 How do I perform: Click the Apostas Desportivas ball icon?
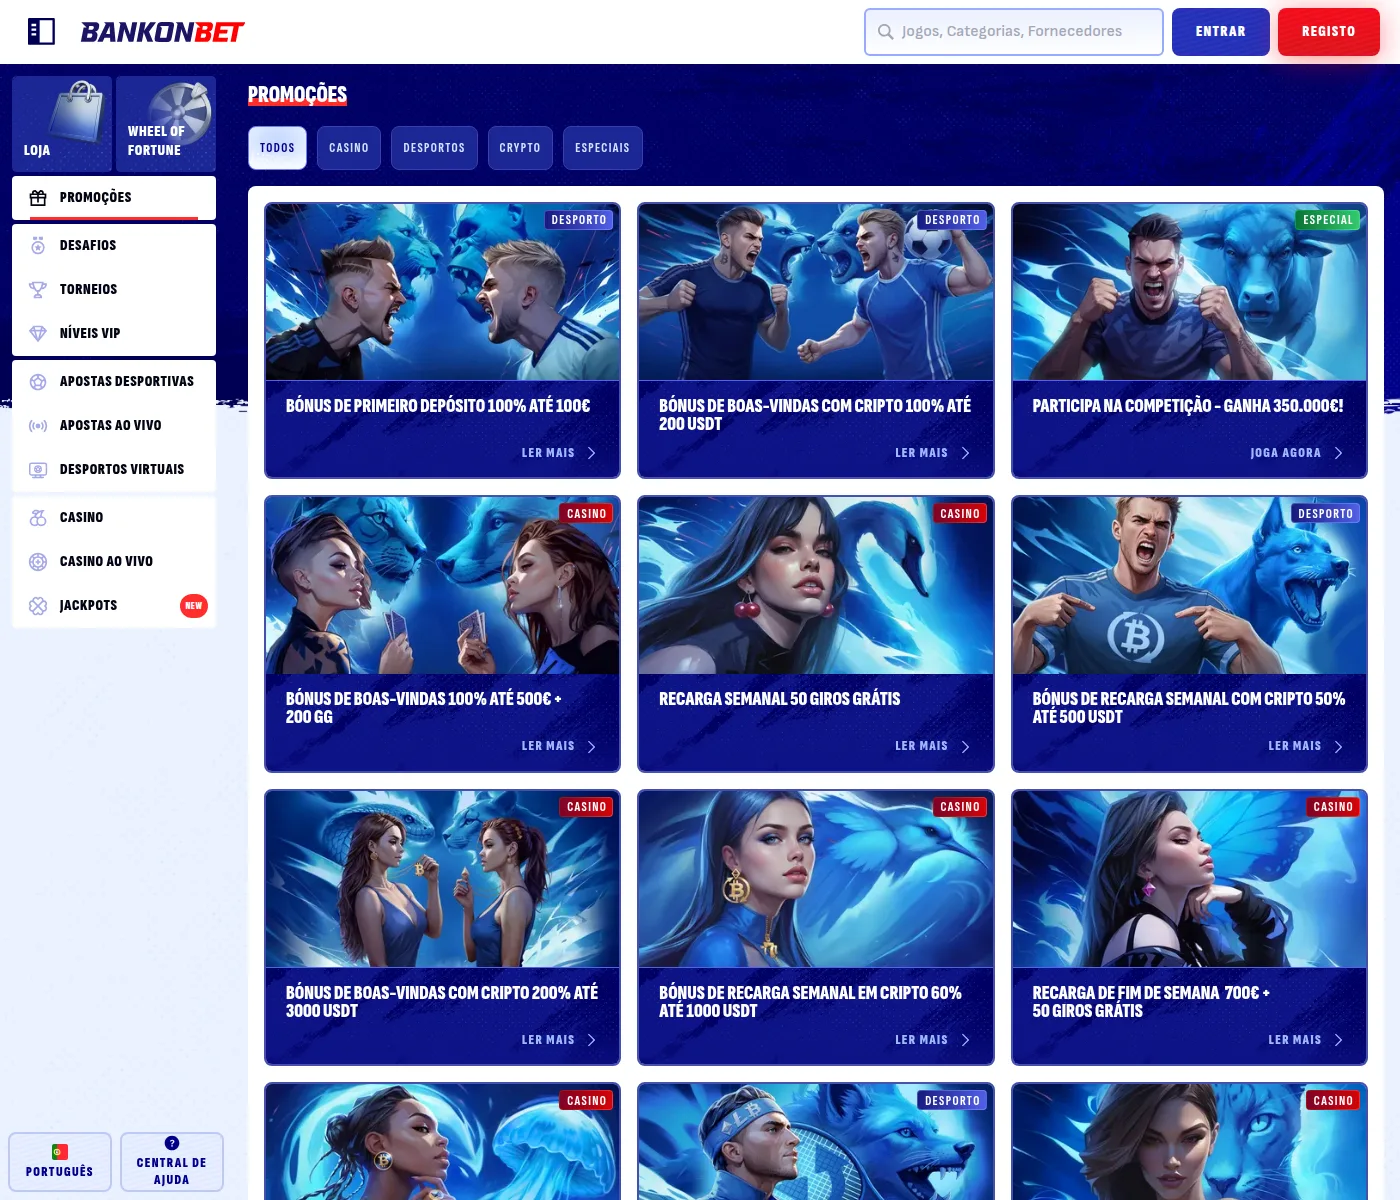[38, 381]
